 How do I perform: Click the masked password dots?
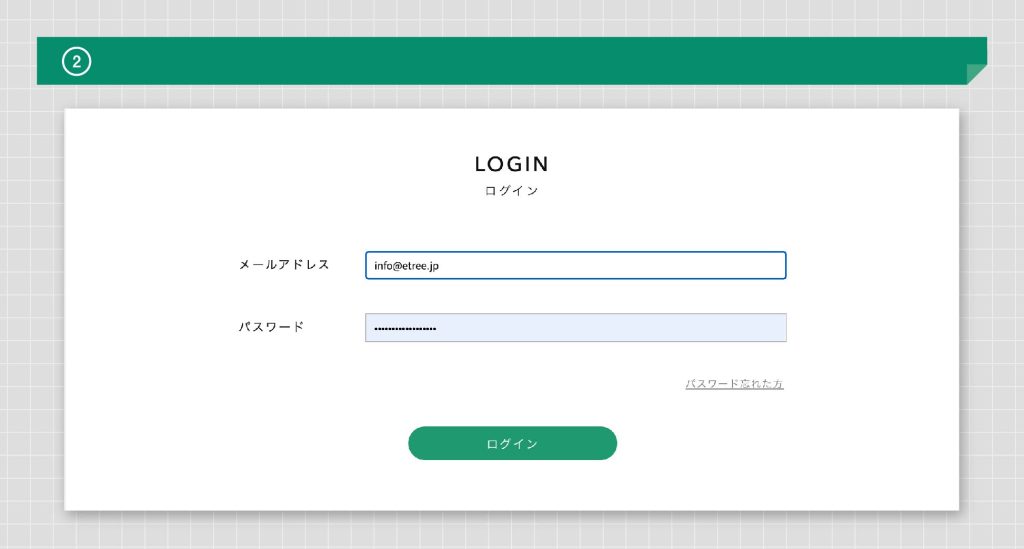[405, 329]
